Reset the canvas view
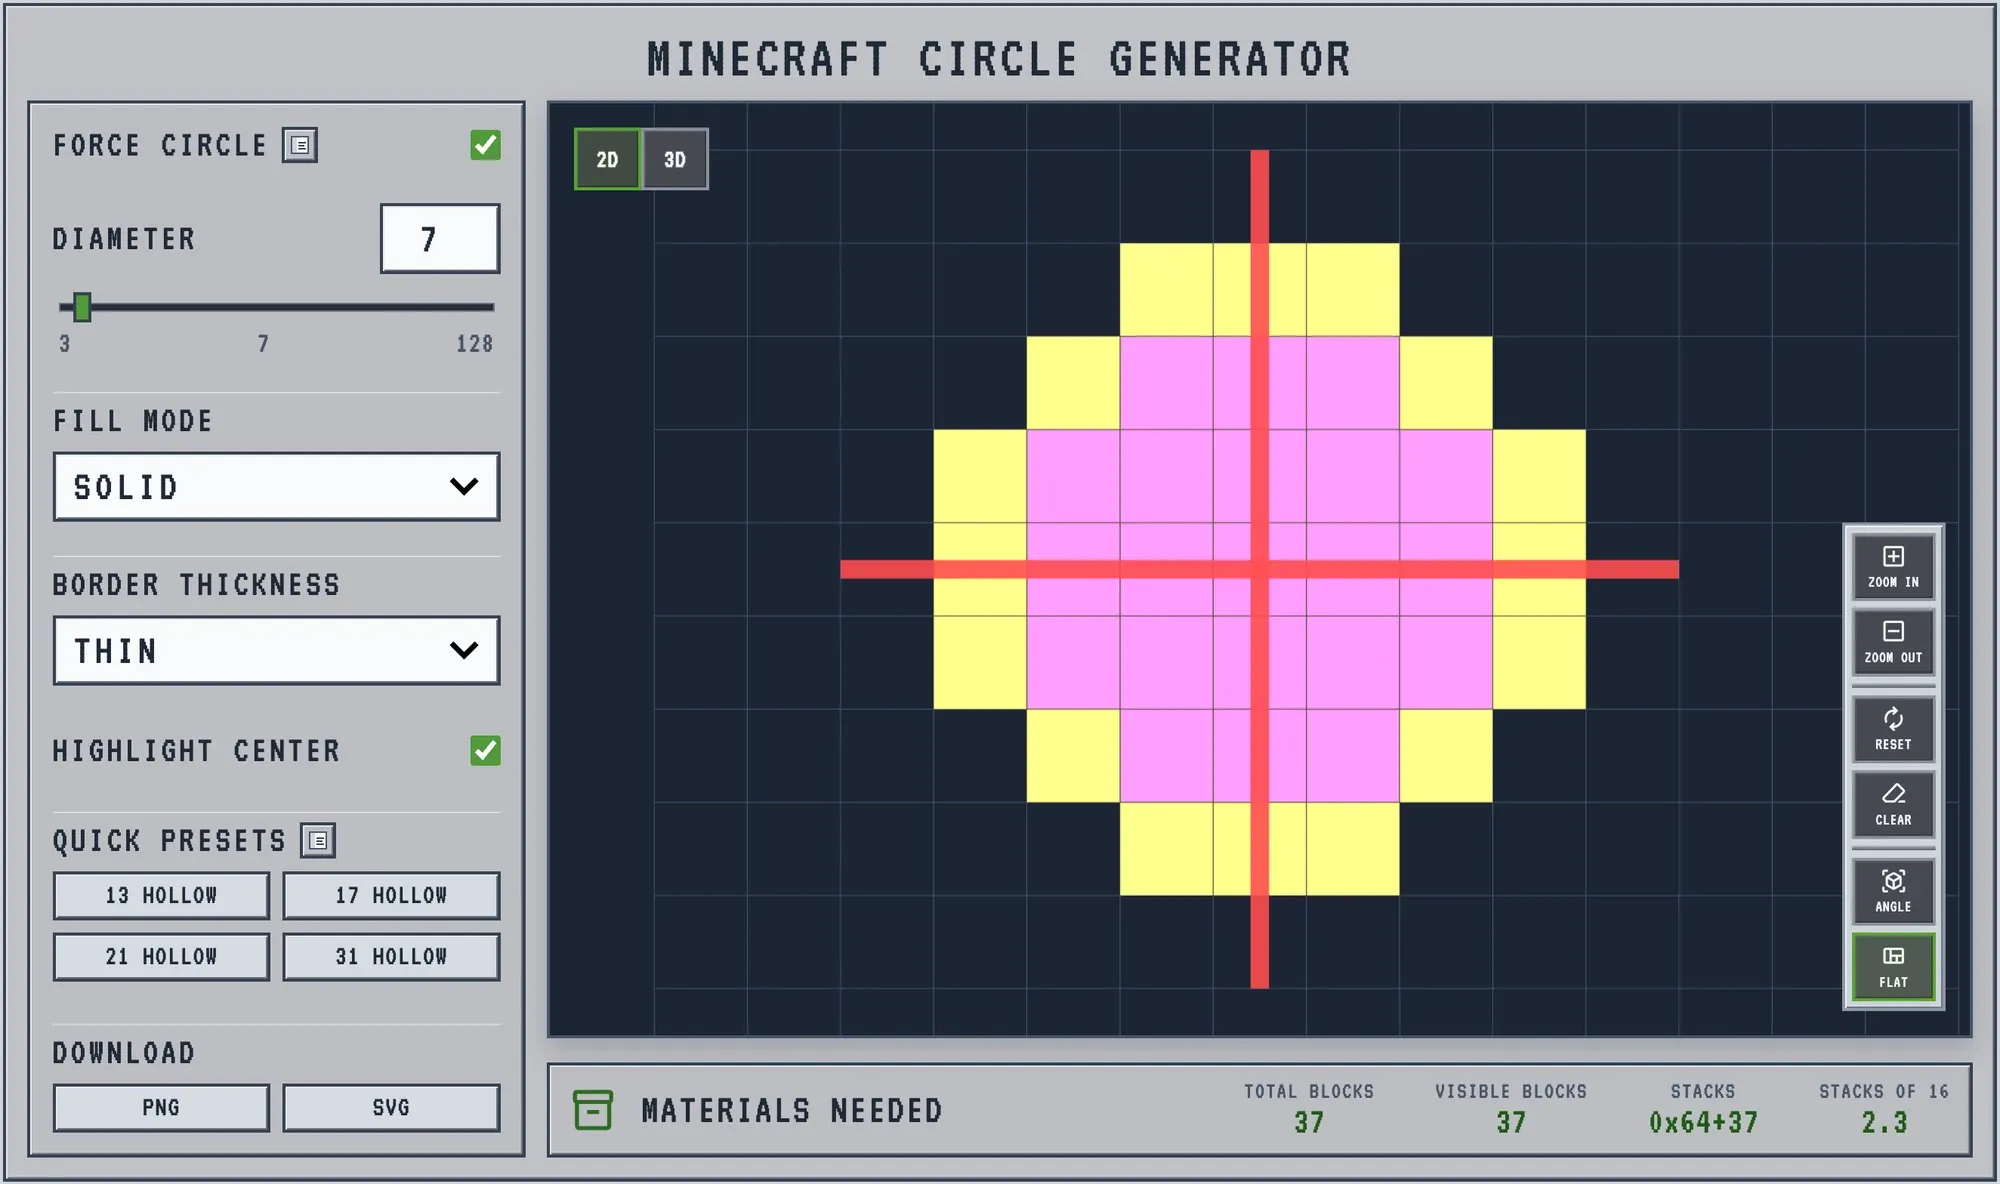Viewport: 2000px width, 1184px height. point(1893,730)
